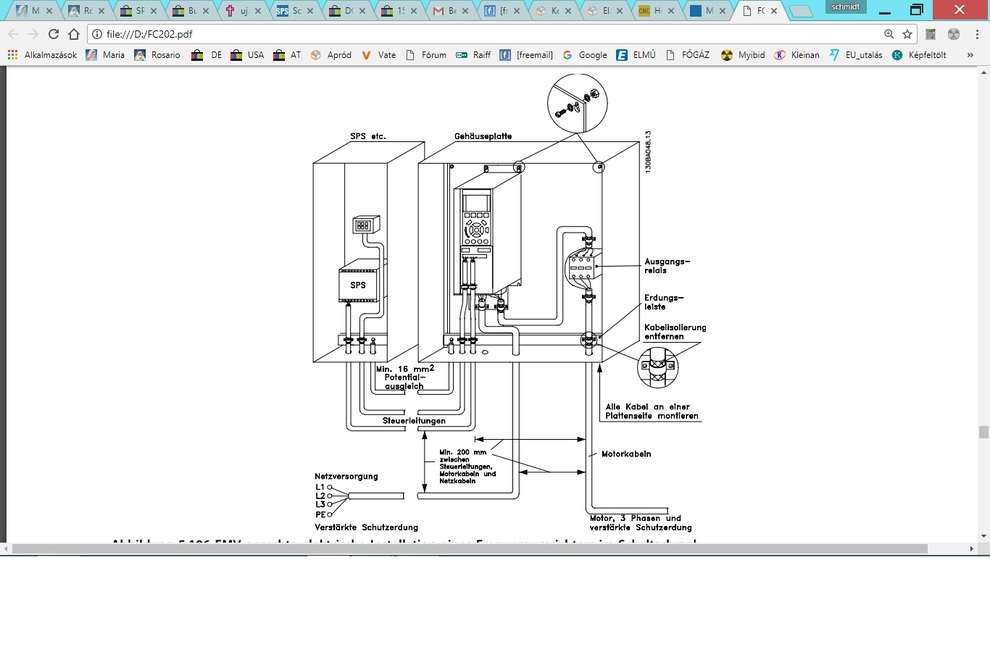Click the vertical scrollbar thumb of the PDF
The width and height of the screenshot is (990, 652).
point(983,432)
